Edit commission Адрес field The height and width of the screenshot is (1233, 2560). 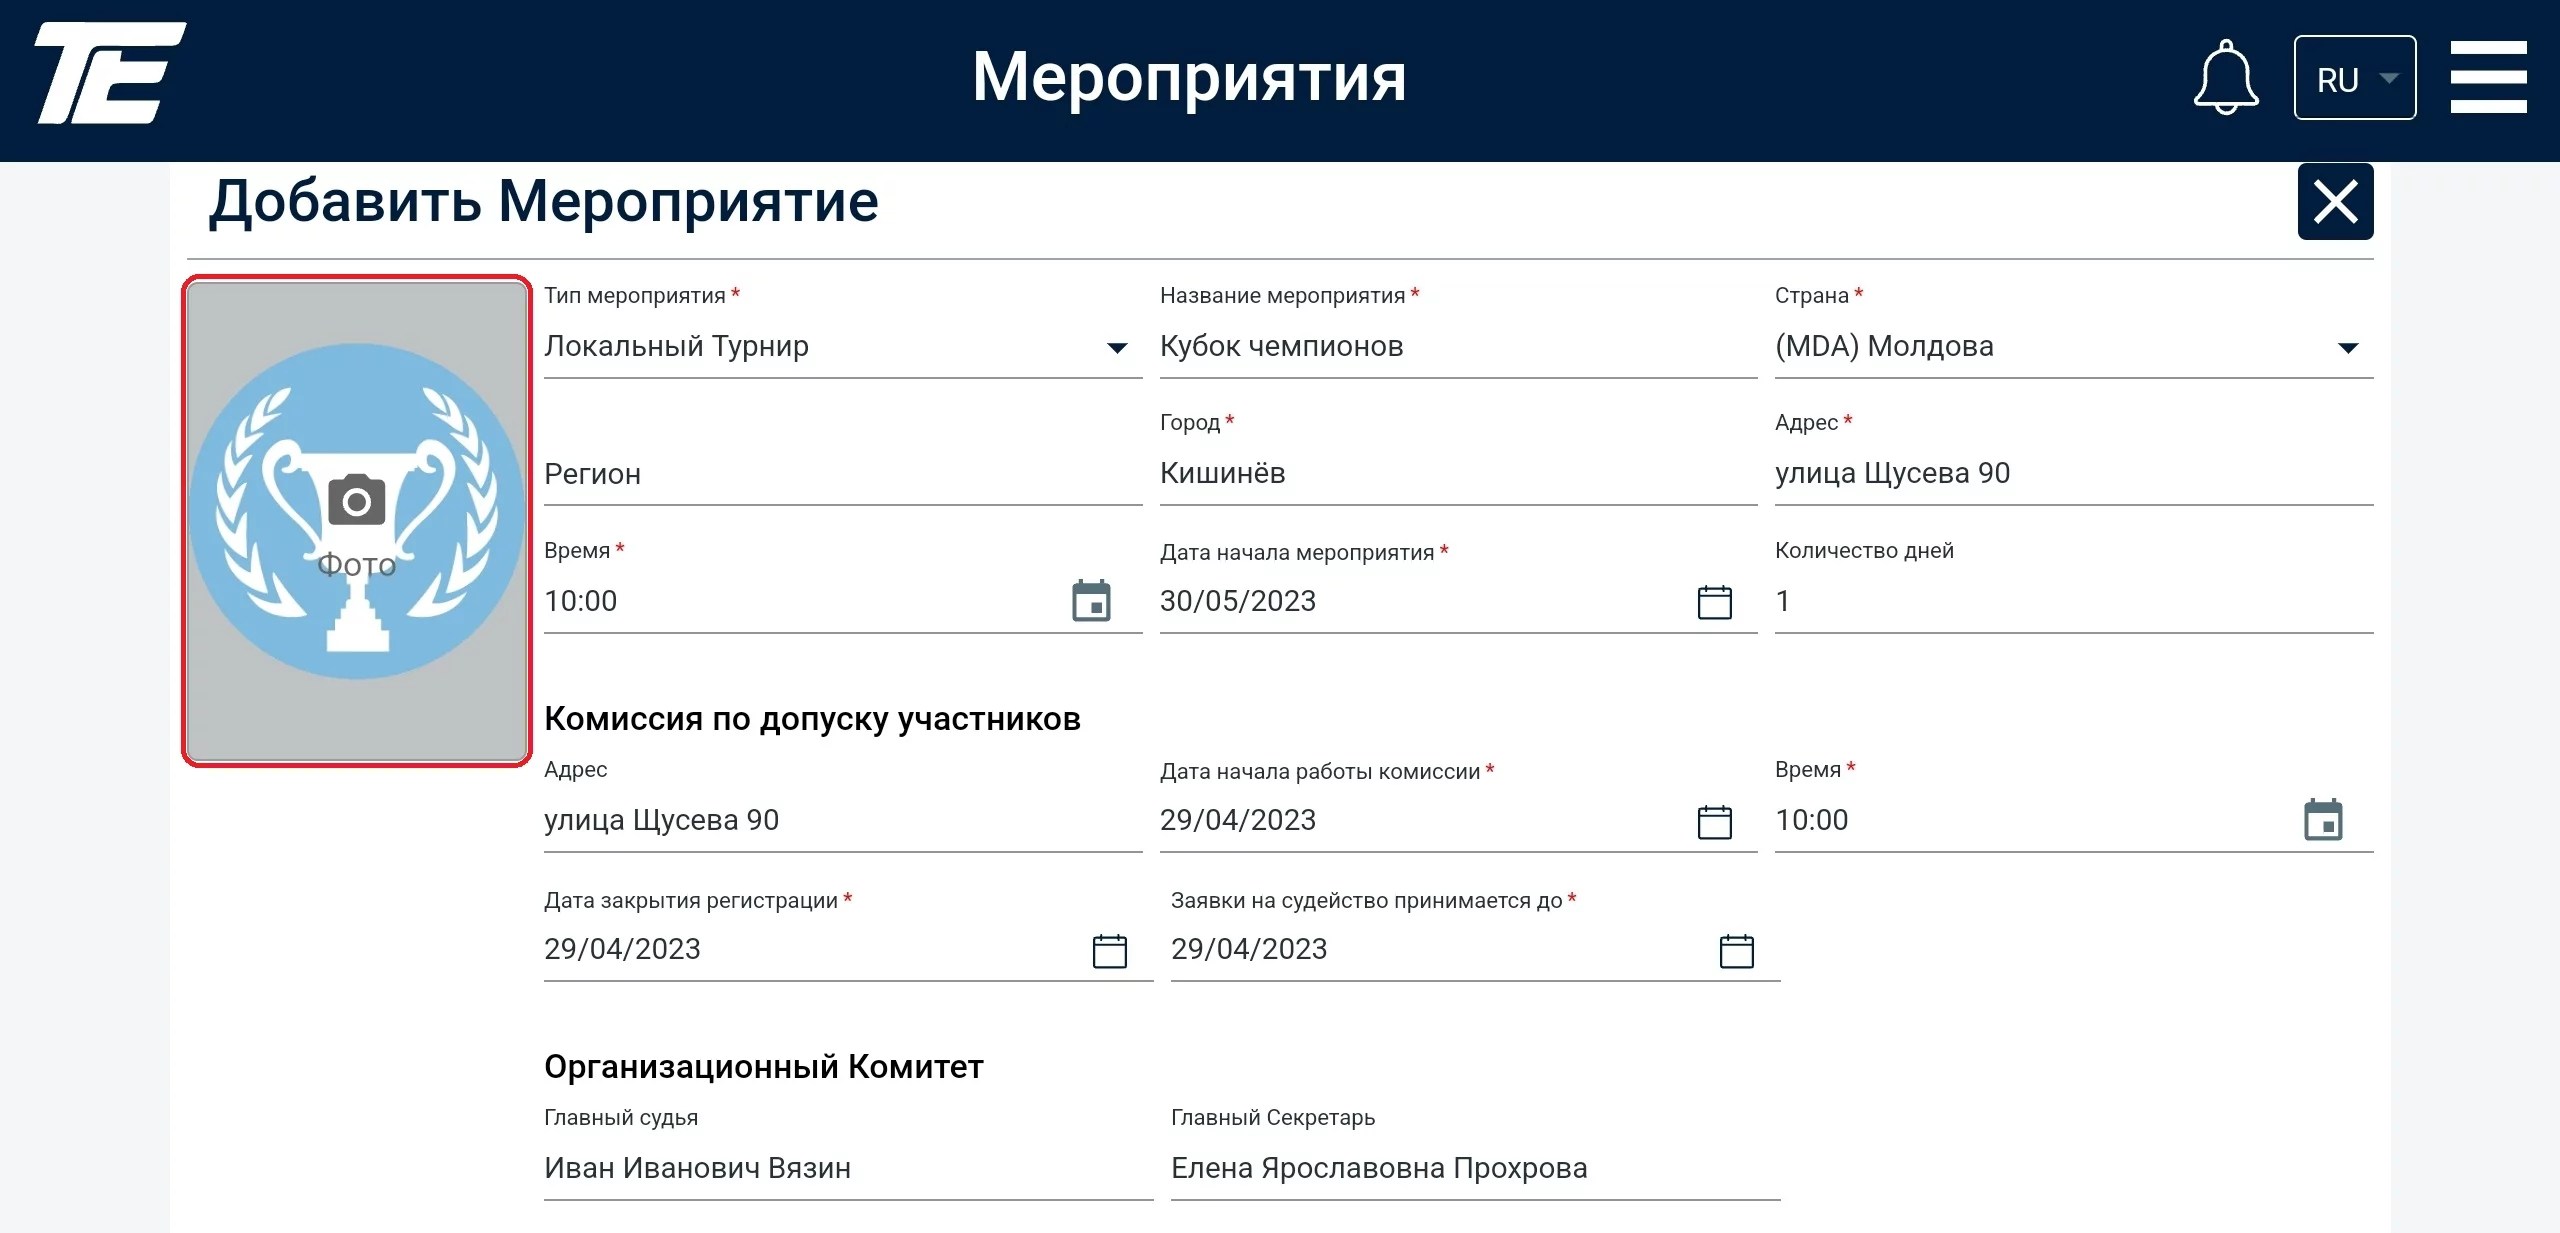click(843, 820)
